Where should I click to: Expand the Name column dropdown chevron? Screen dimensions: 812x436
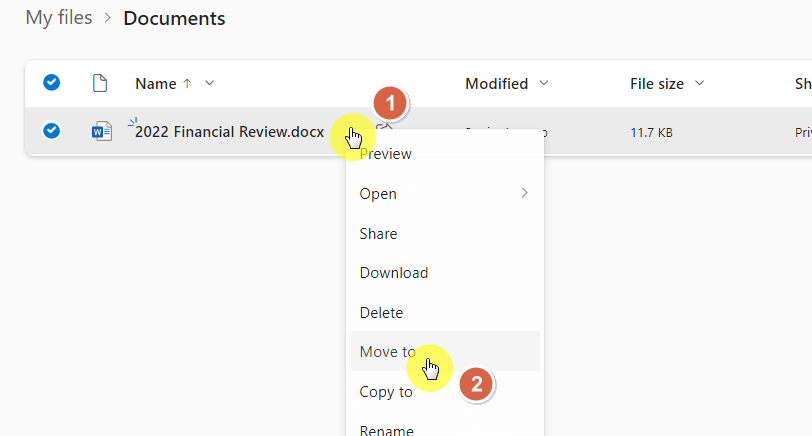(209, 83)
